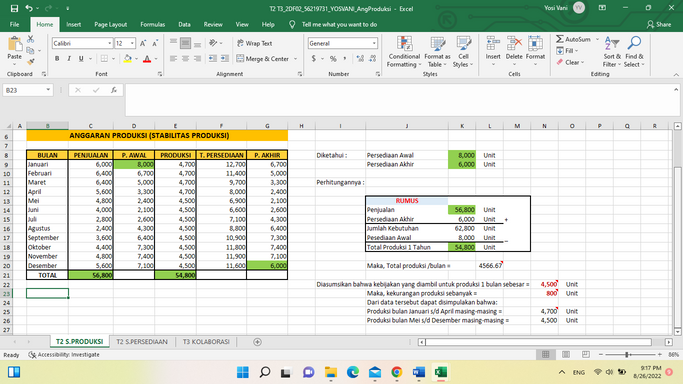Open the File tab
This screenshot has width=683, height=384.
14,24
